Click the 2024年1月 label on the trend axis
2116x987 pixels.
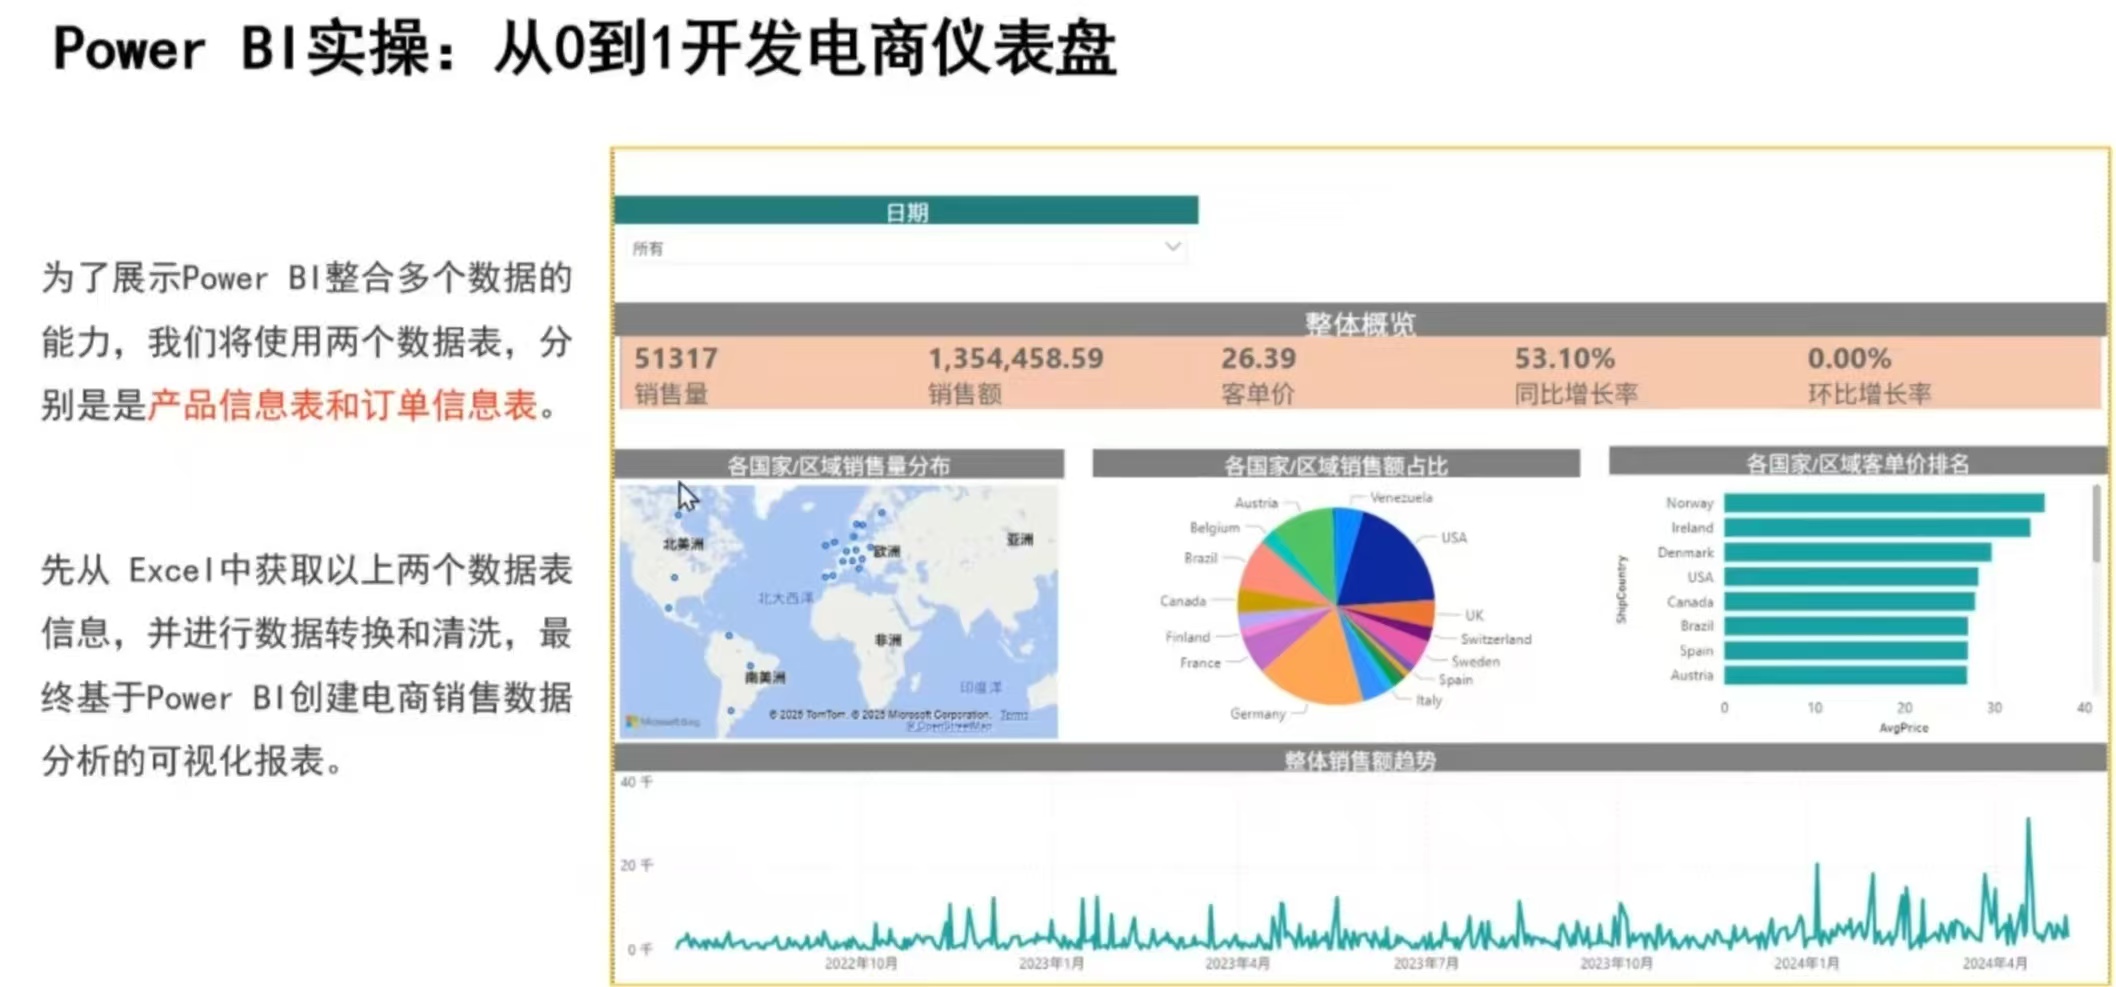[1806, 963]
